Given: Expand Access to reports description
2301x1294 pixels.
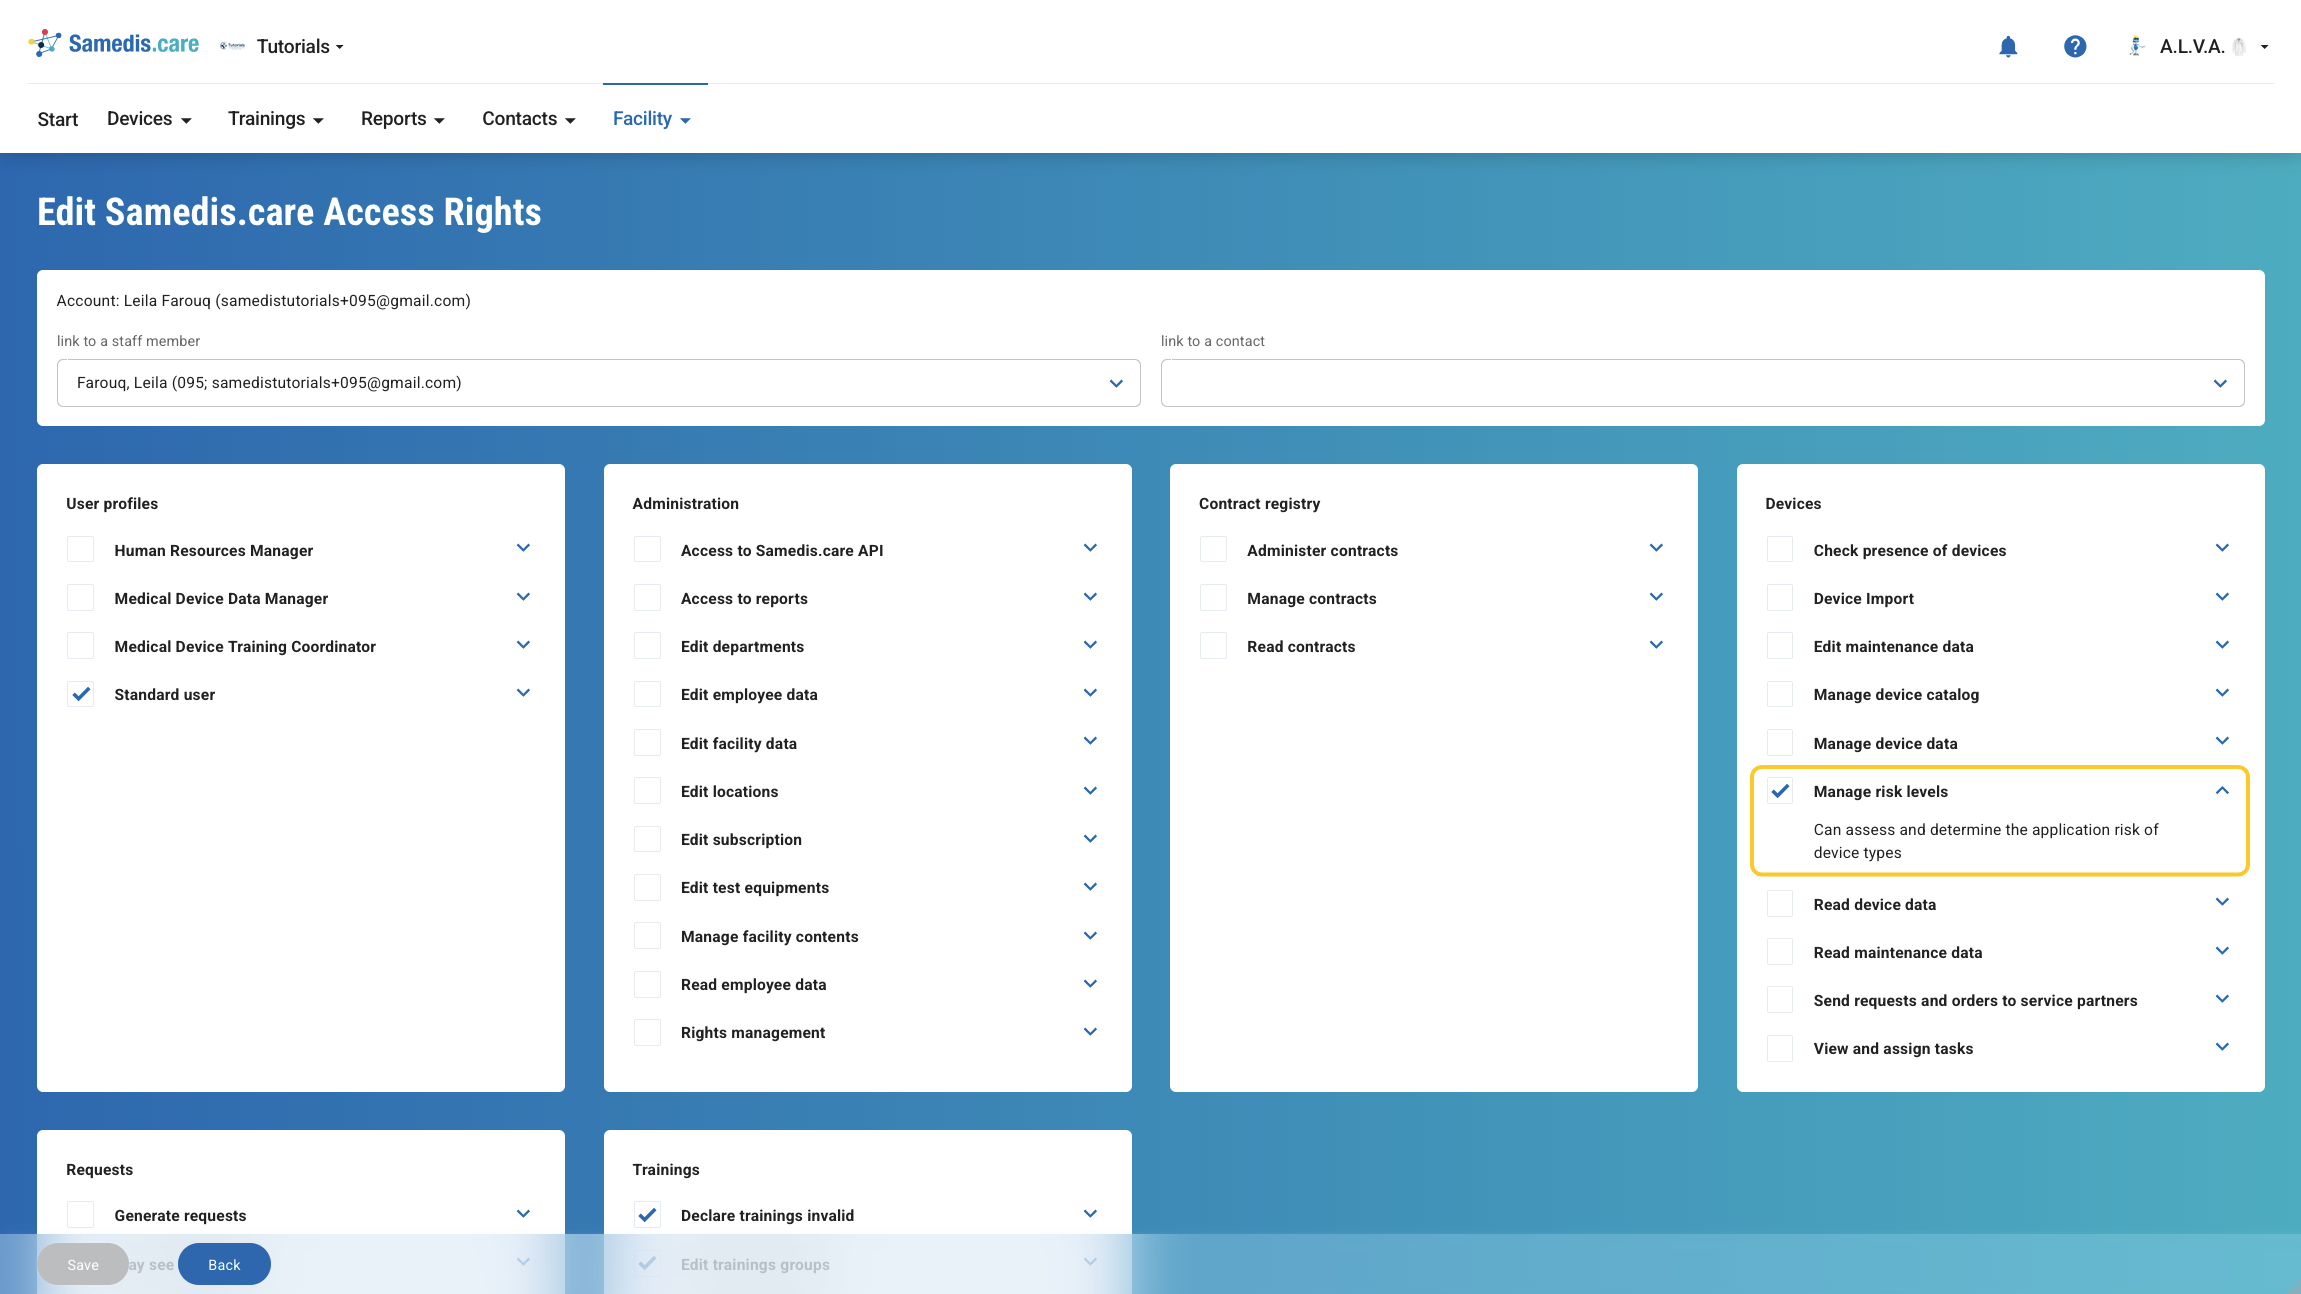Looking at the screenshot, I should click(1090, 597).
